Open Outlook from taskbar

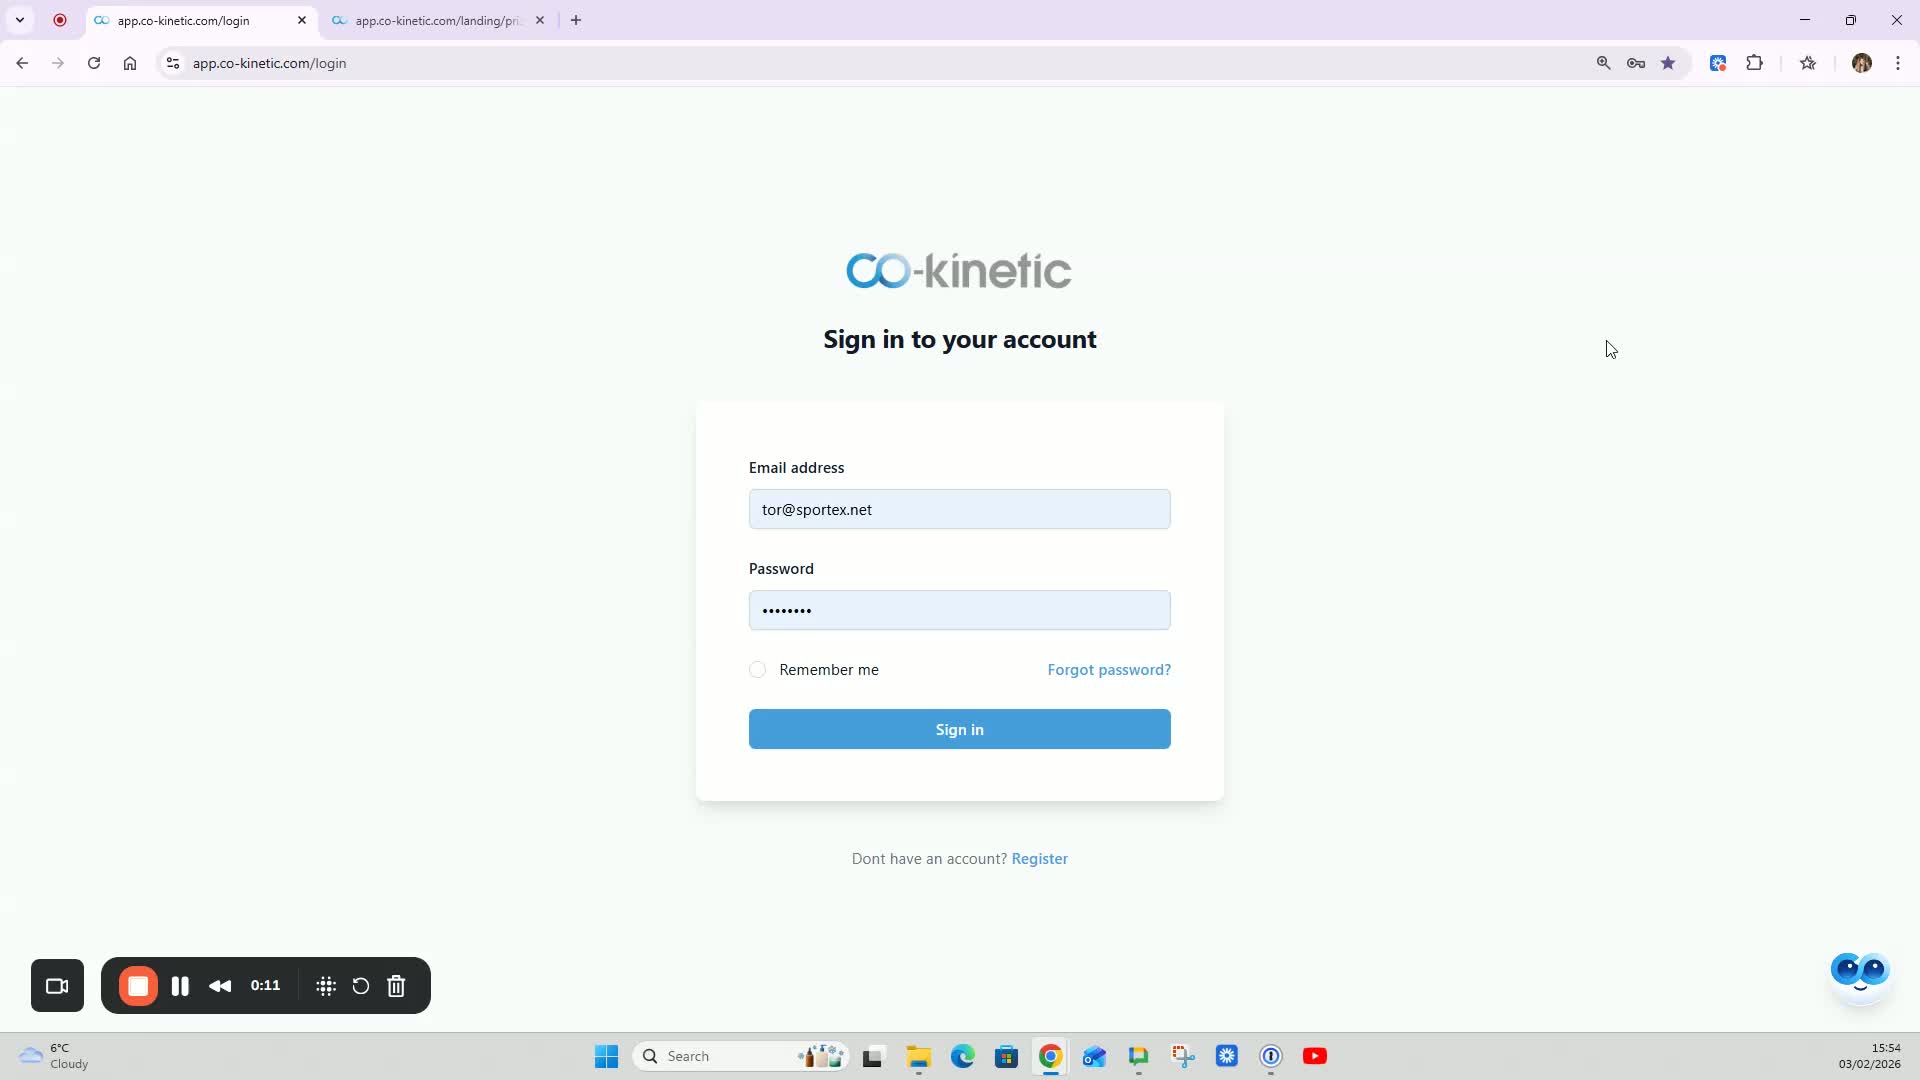(x=1094, y=1056)
